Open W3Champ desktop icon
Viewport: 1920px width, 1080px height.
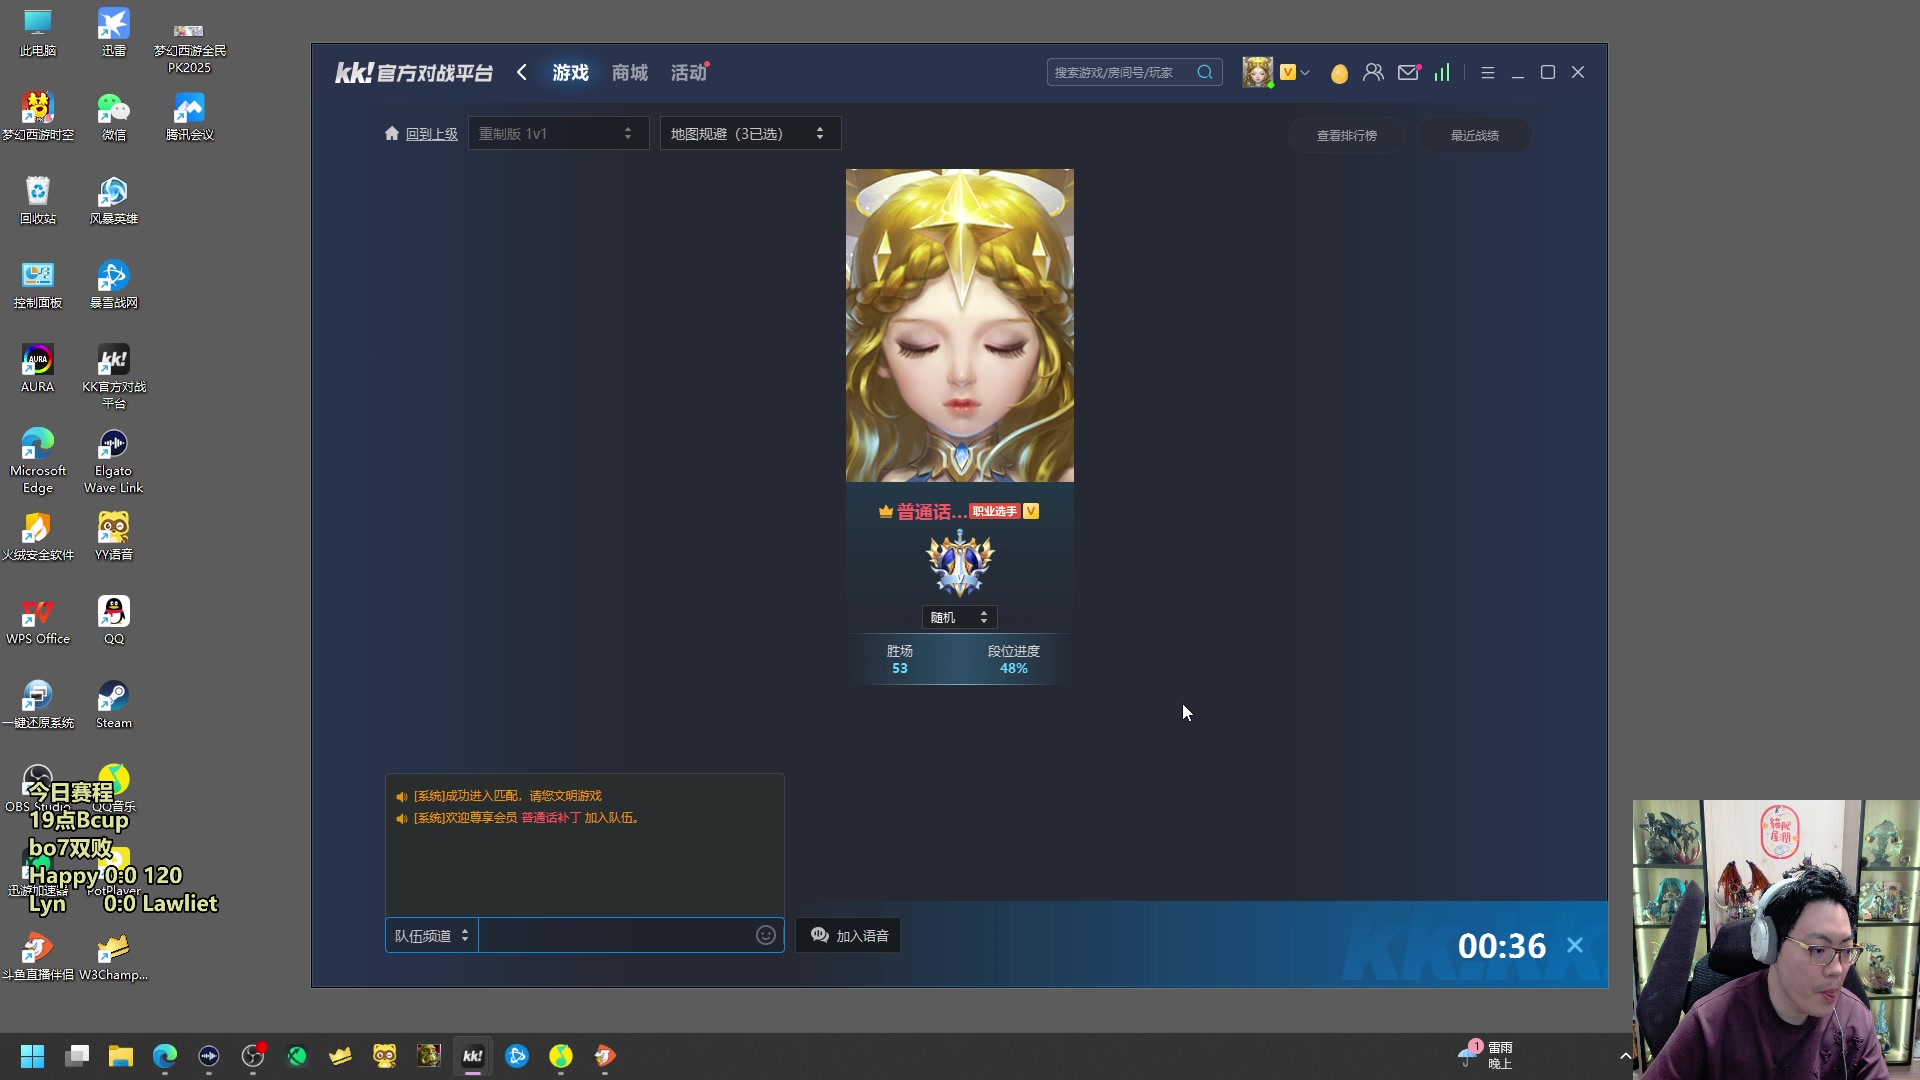pos(114,957)
